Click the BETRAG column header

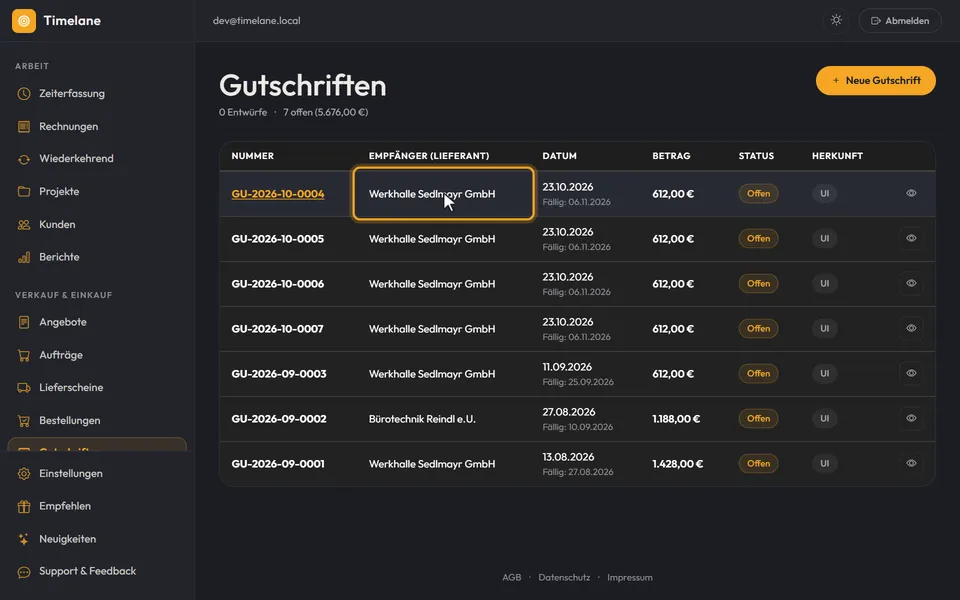671,156
